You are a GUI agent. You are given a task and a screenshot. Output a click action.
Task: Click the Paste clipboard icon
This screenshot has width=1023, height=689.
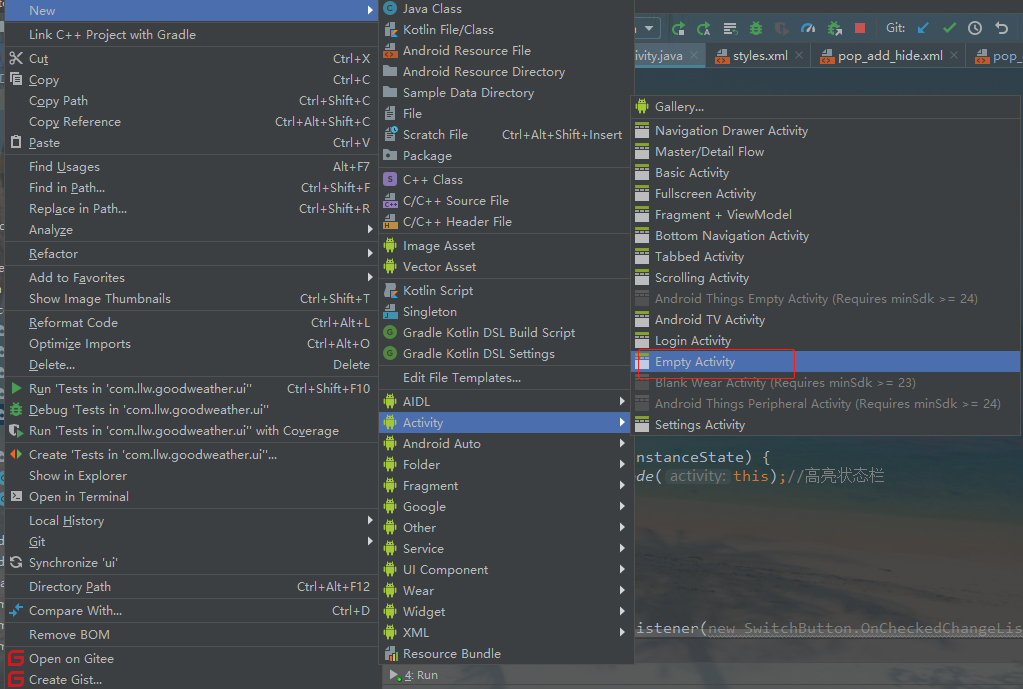(x=16, y=142)
